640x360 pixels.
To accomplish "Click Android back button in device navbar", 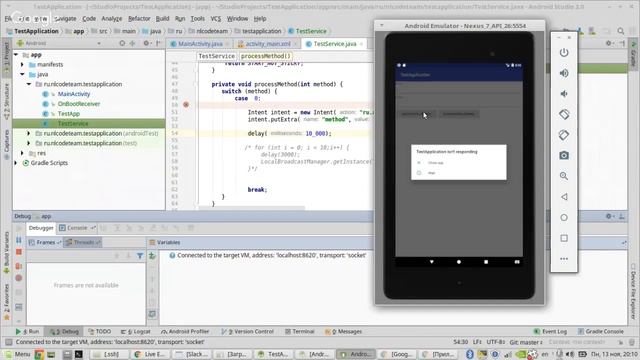I will click(x=432, y=262).
